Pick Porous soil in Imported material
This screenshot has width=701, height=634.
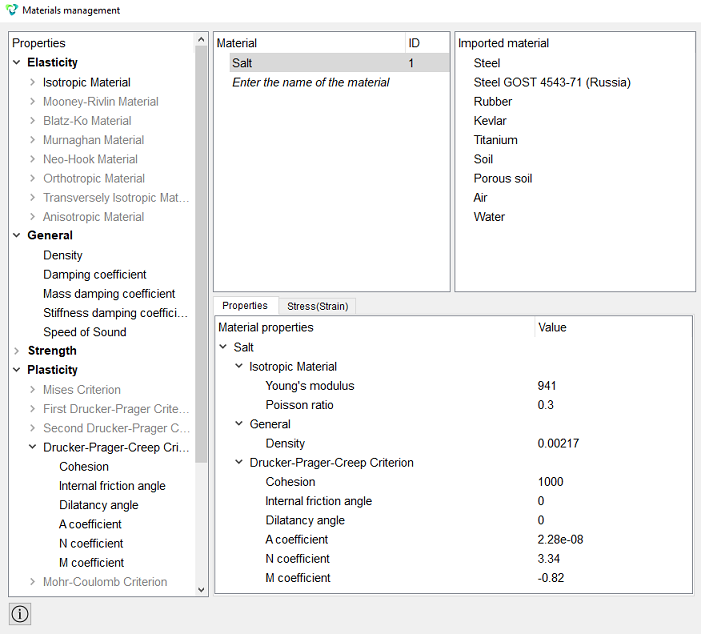click(503, 178)
